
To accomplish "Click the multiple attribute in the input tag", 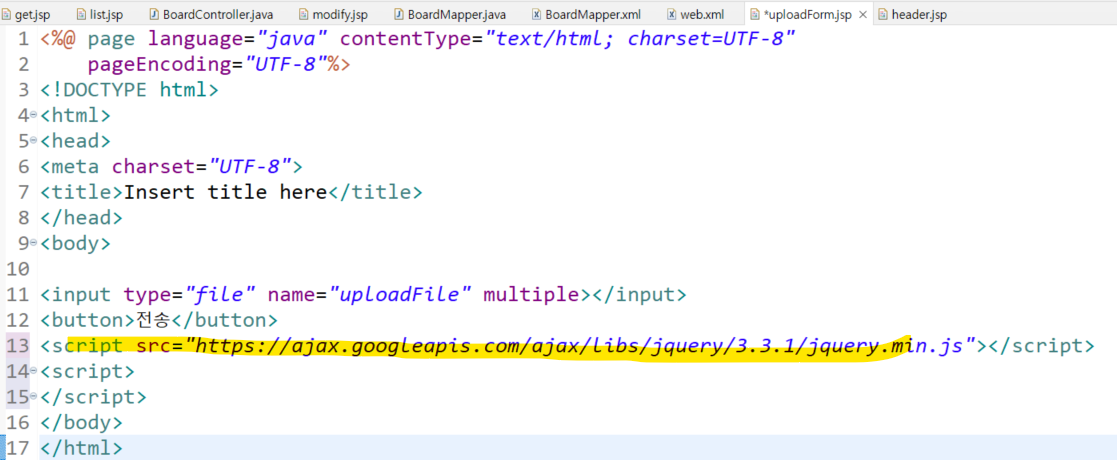I will tap(532, 295).
